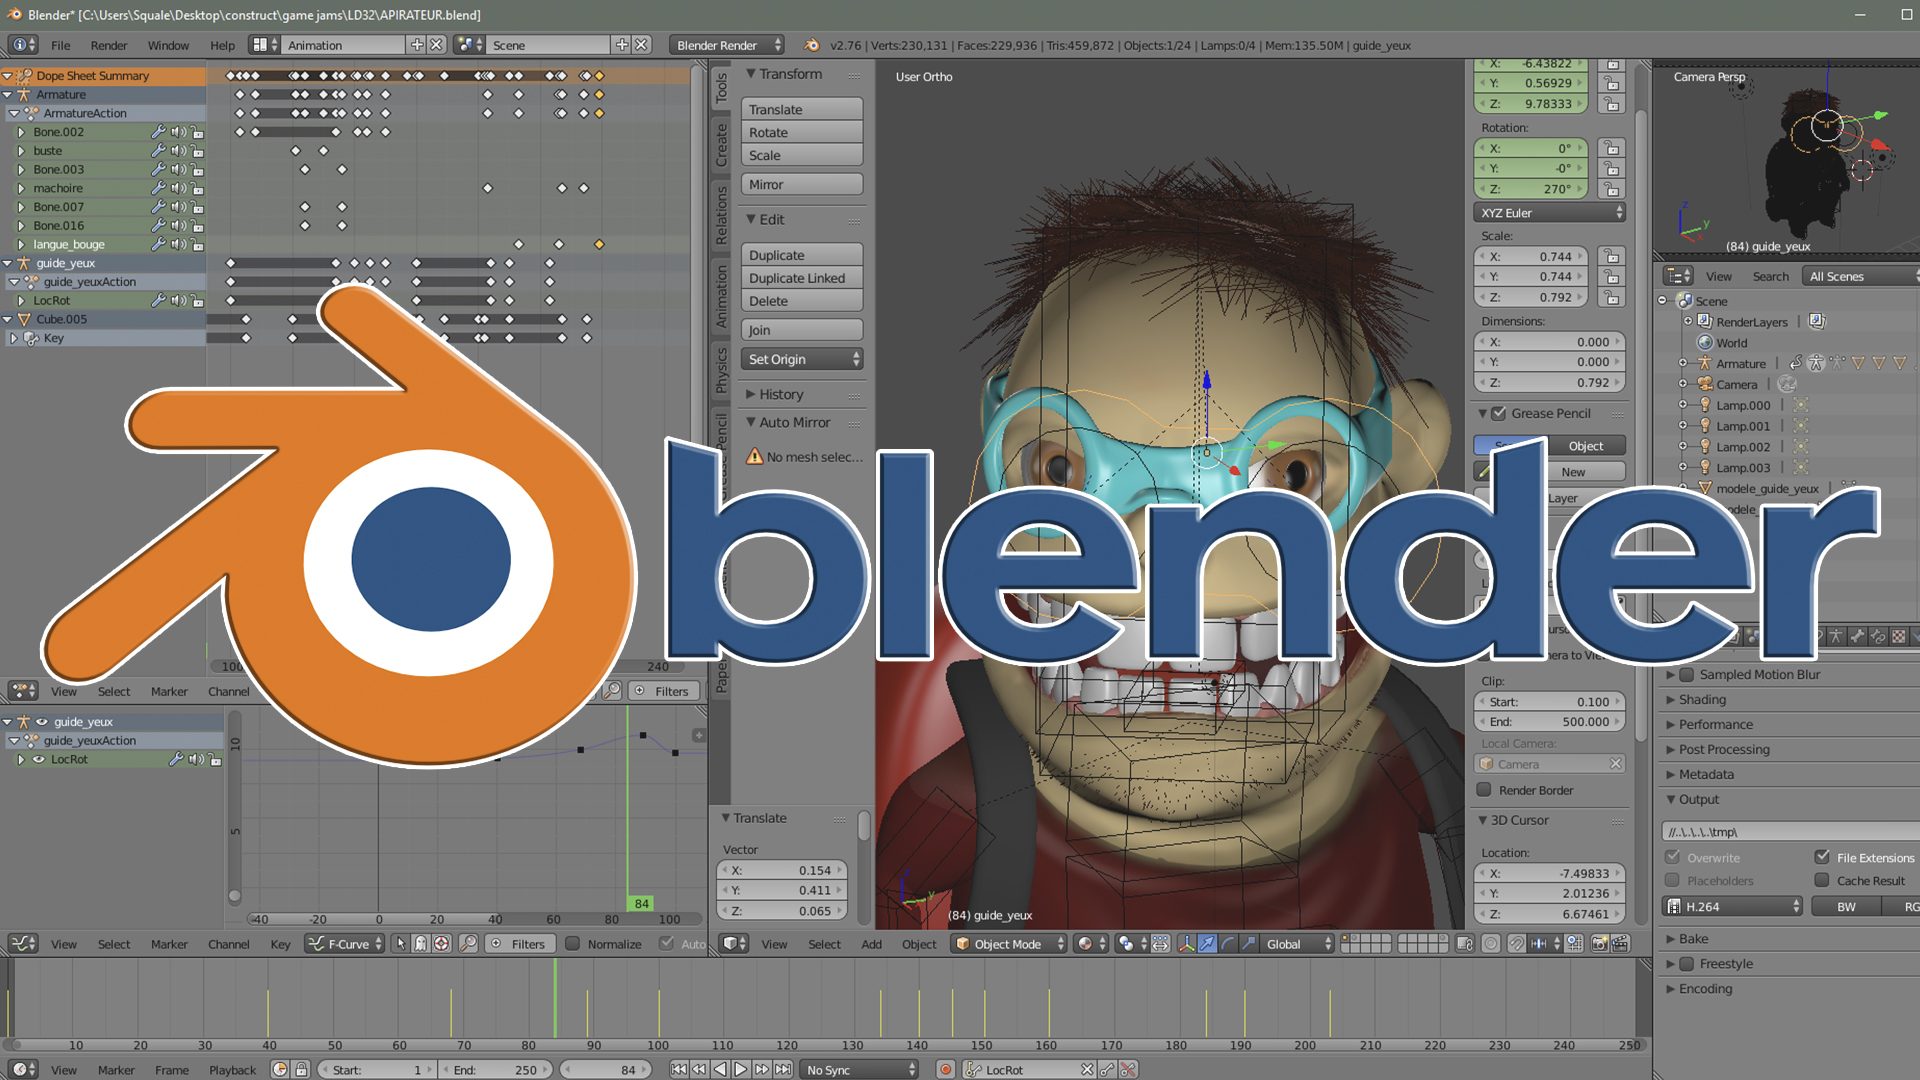1920x1080 pixels.
Task: Click the Graph editor type icon
Action: pyautogui.click(x=22, y=944)
